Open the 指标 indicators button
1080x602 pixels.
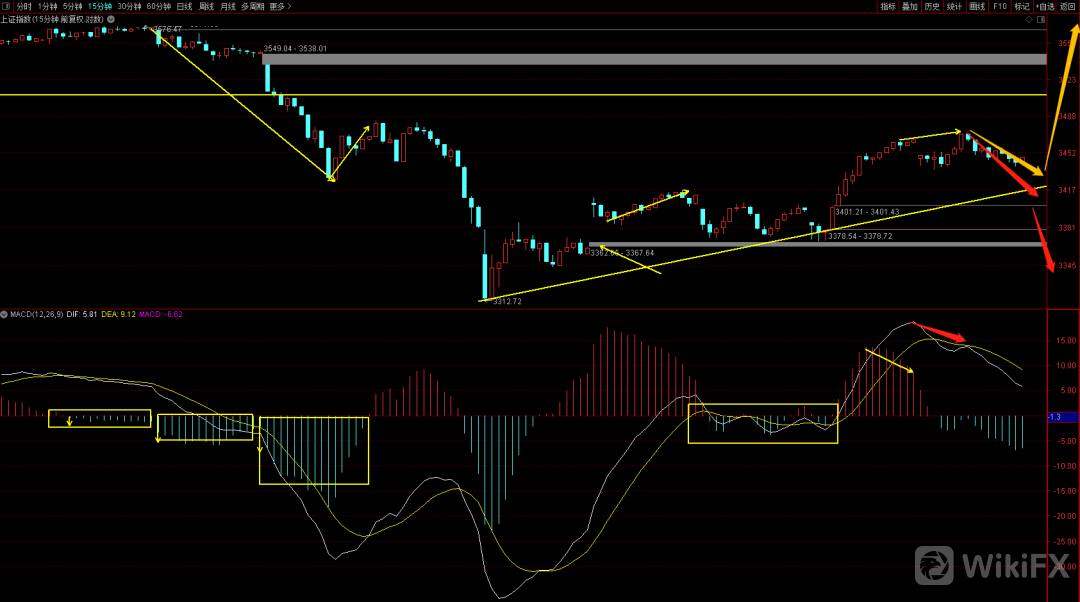[888, 6]
